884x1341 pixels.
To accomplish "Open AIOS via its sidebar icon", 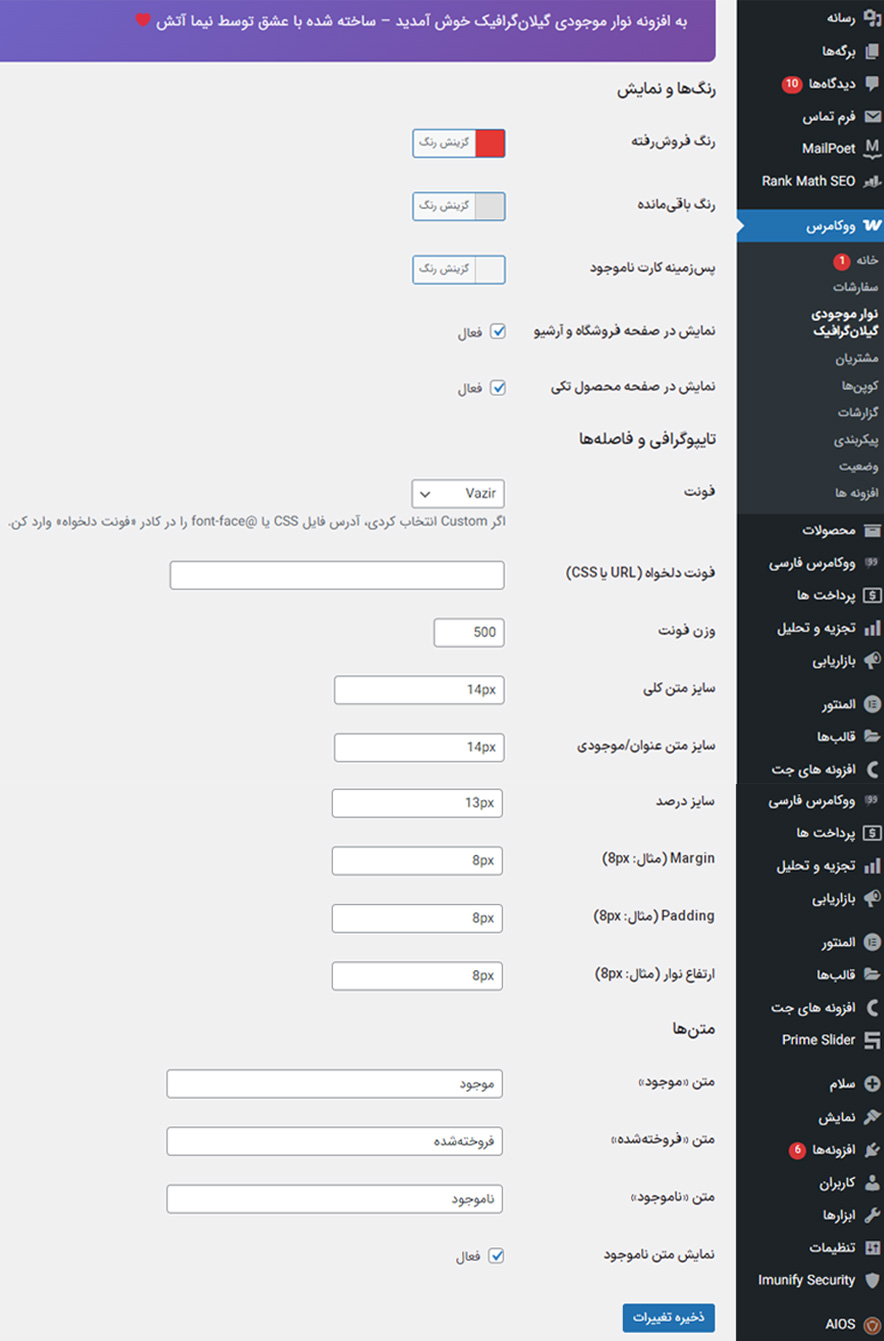I will 872,1324.
